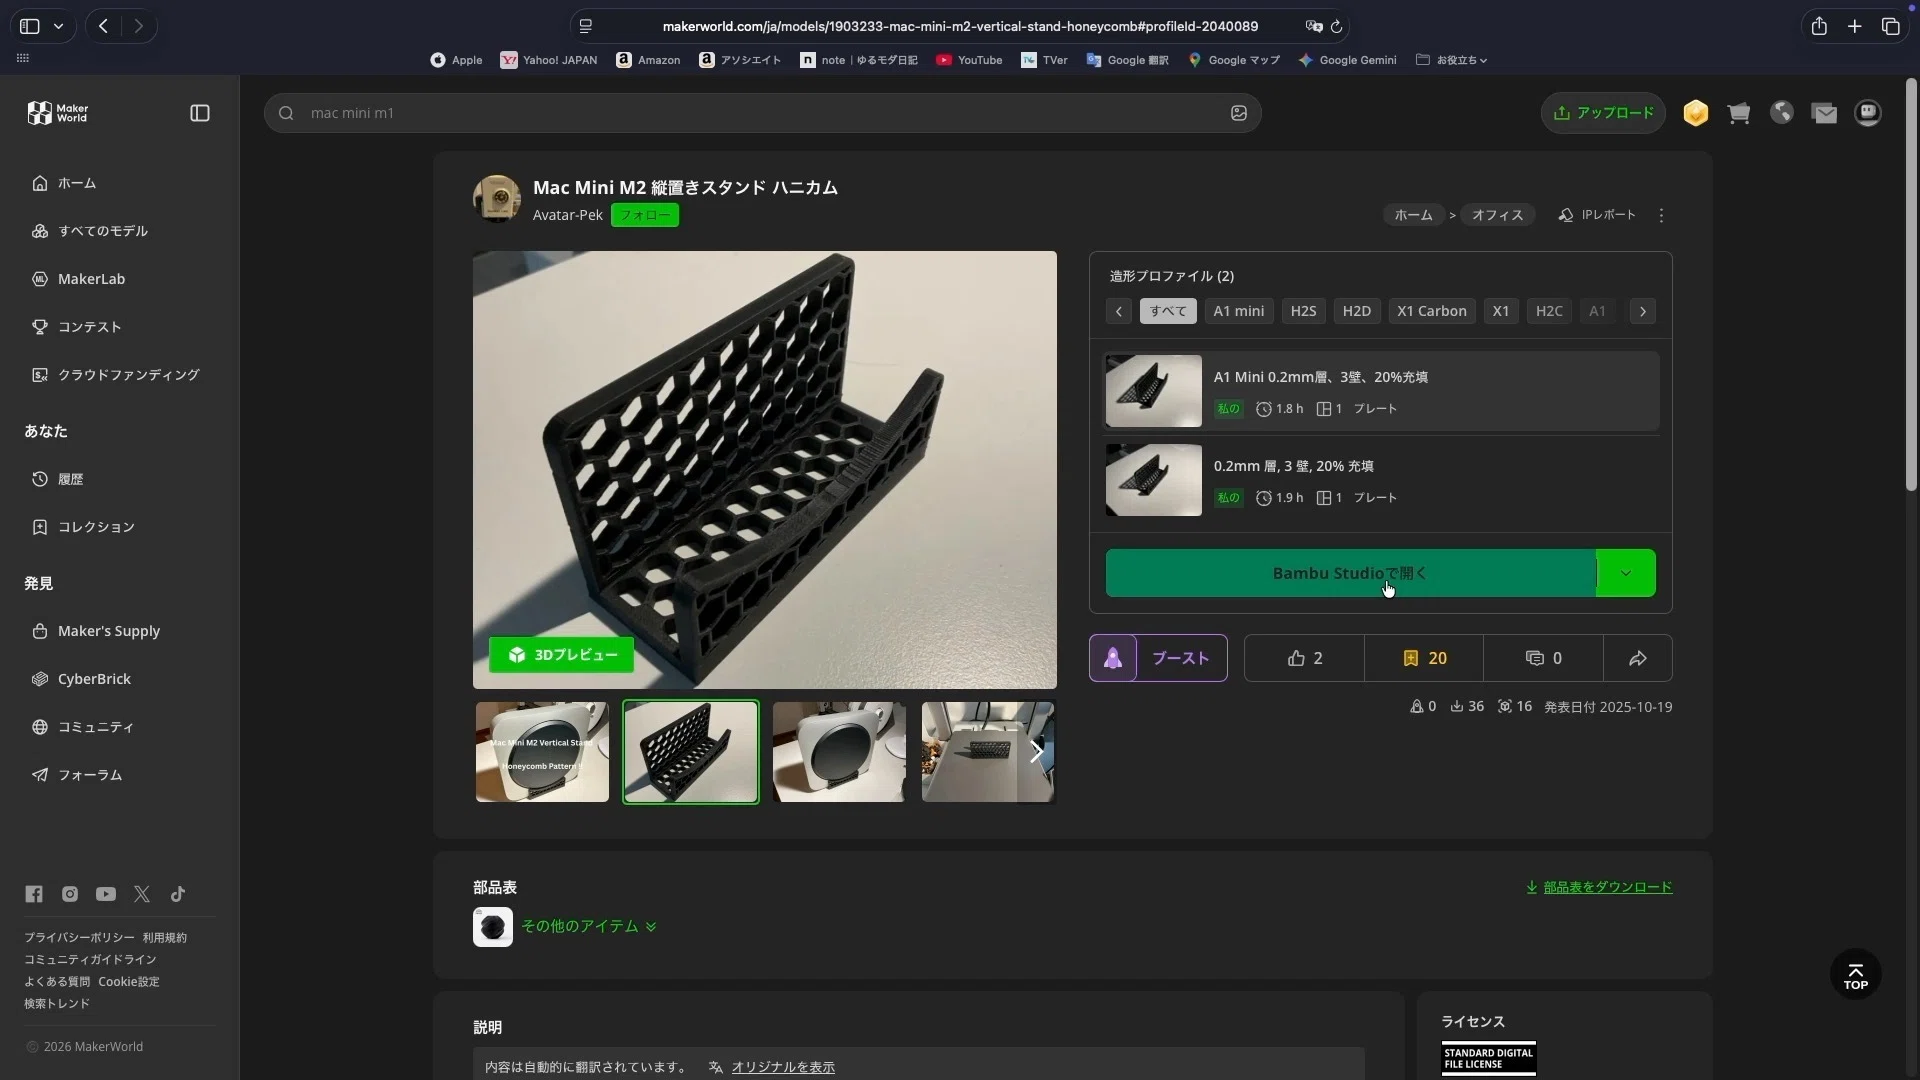Open the shopping cart icon
Image resolution: width=1920 pixels, height=1080 pixels.
point(1739,113)
